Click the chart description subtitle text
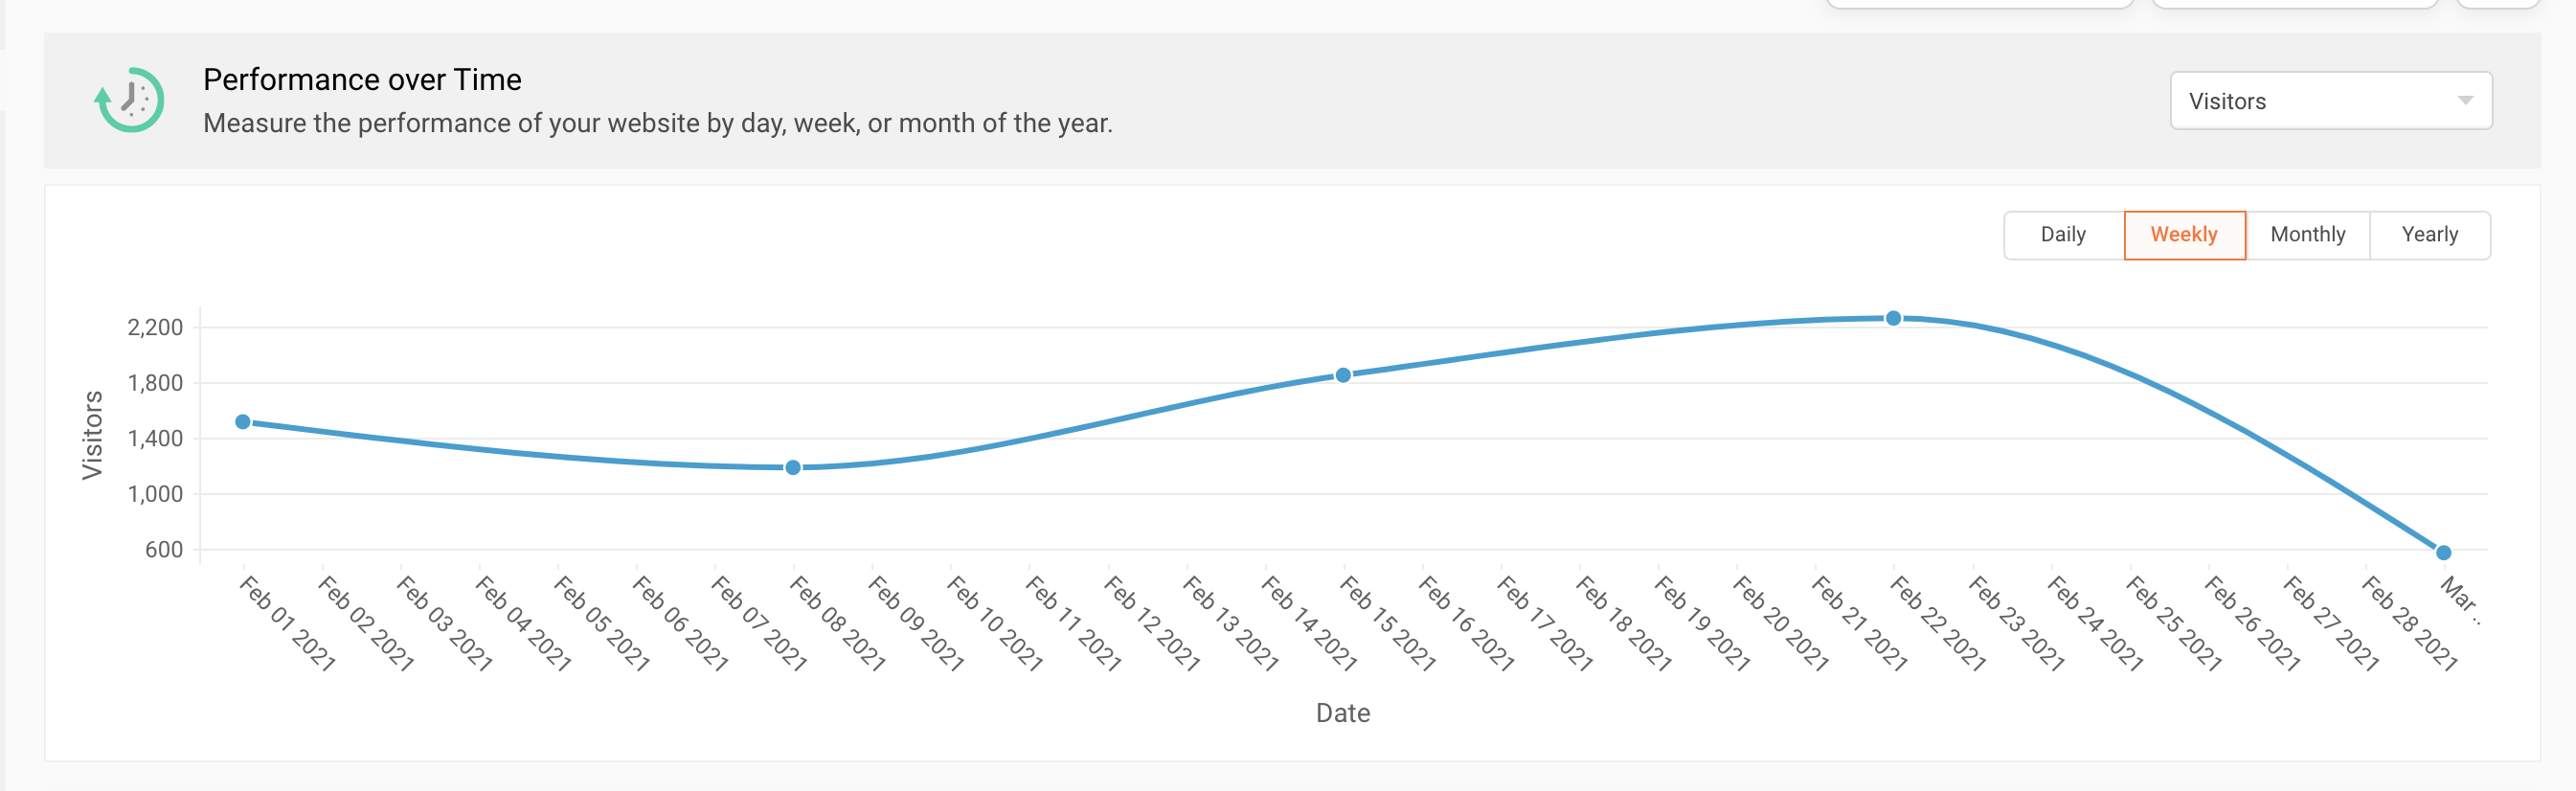The width and height of the screenshot is (2576, 791). click(x=657, y=123)
